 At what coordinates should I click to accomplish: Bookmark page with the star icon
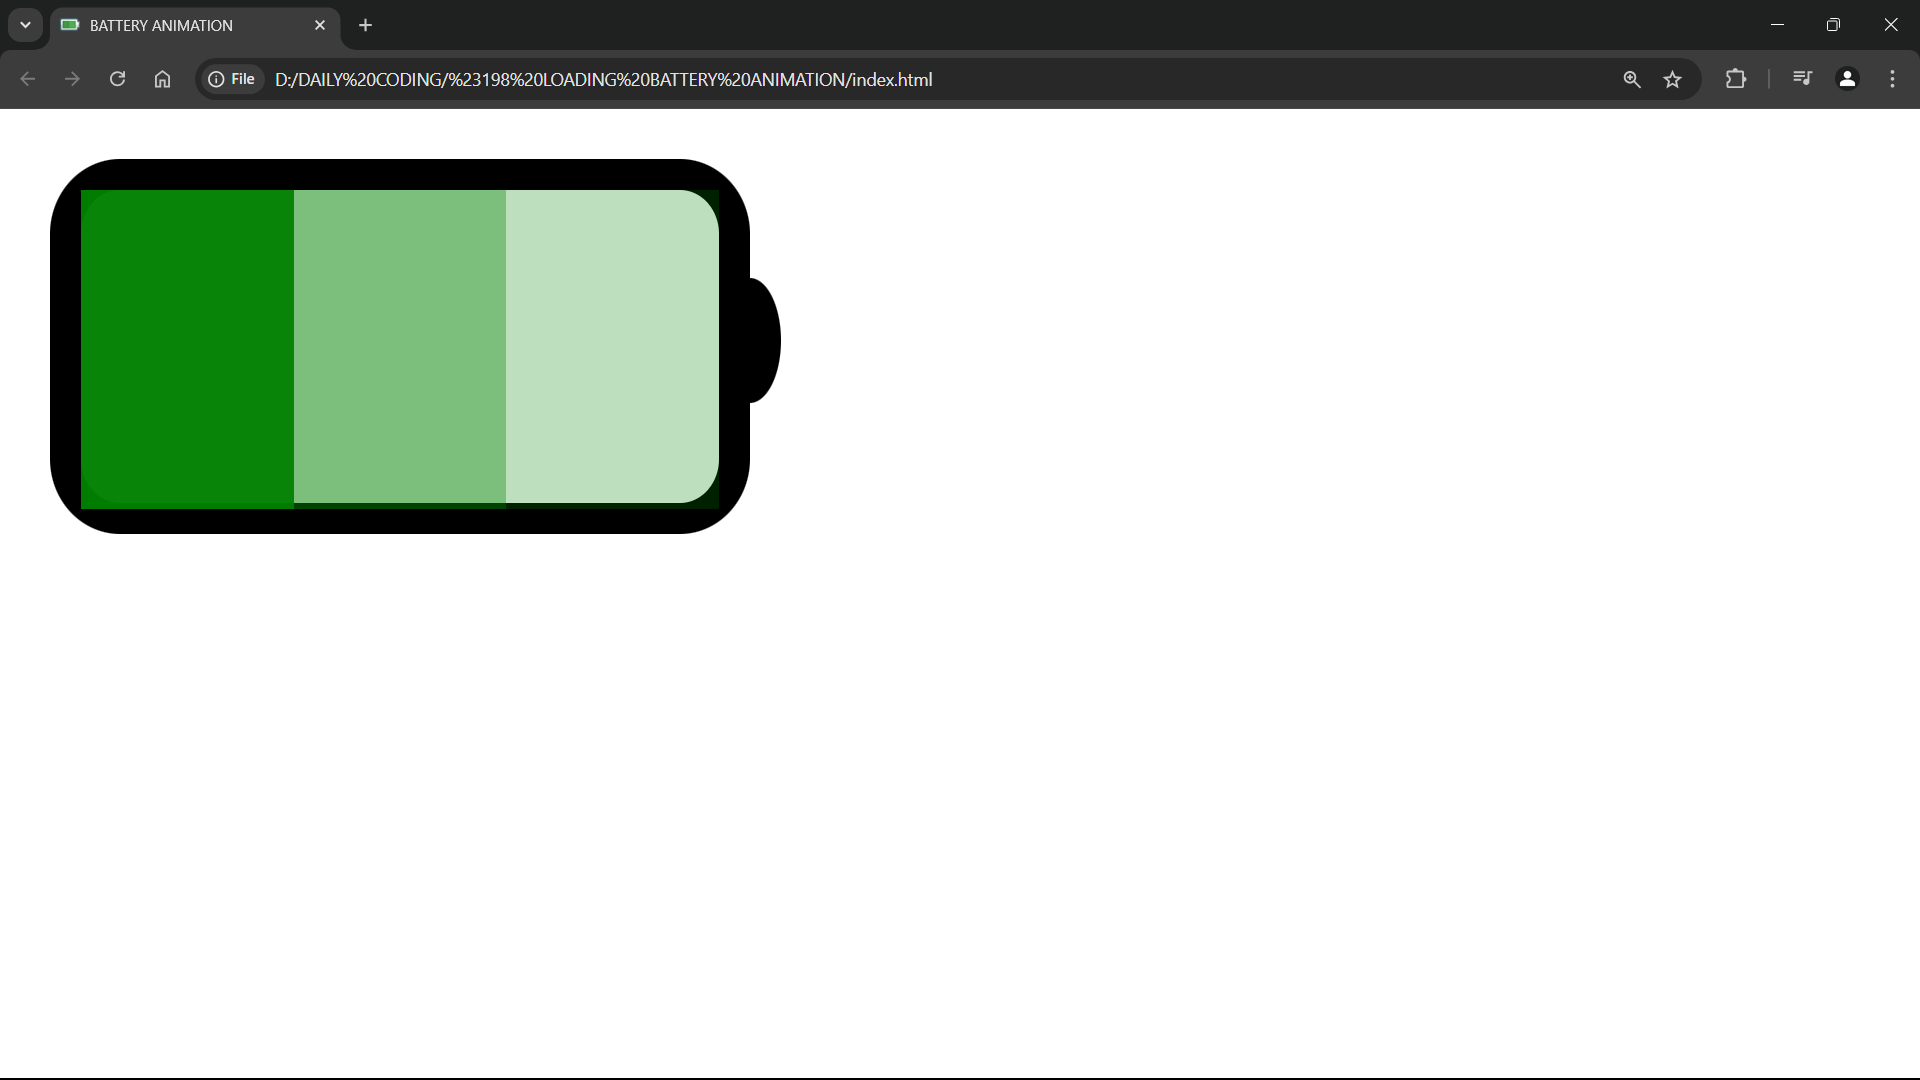[1672, 79]
